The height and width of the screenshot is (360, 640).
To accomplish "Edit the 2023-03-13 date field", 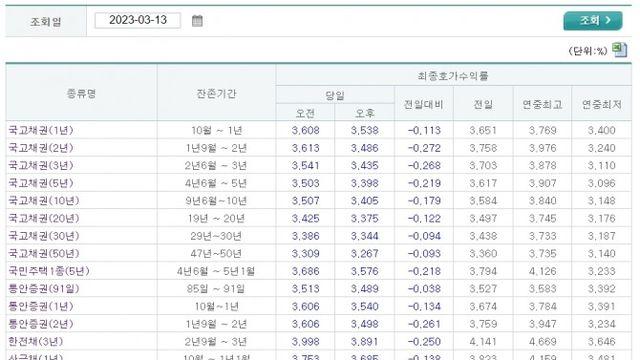I will (138, 20).
